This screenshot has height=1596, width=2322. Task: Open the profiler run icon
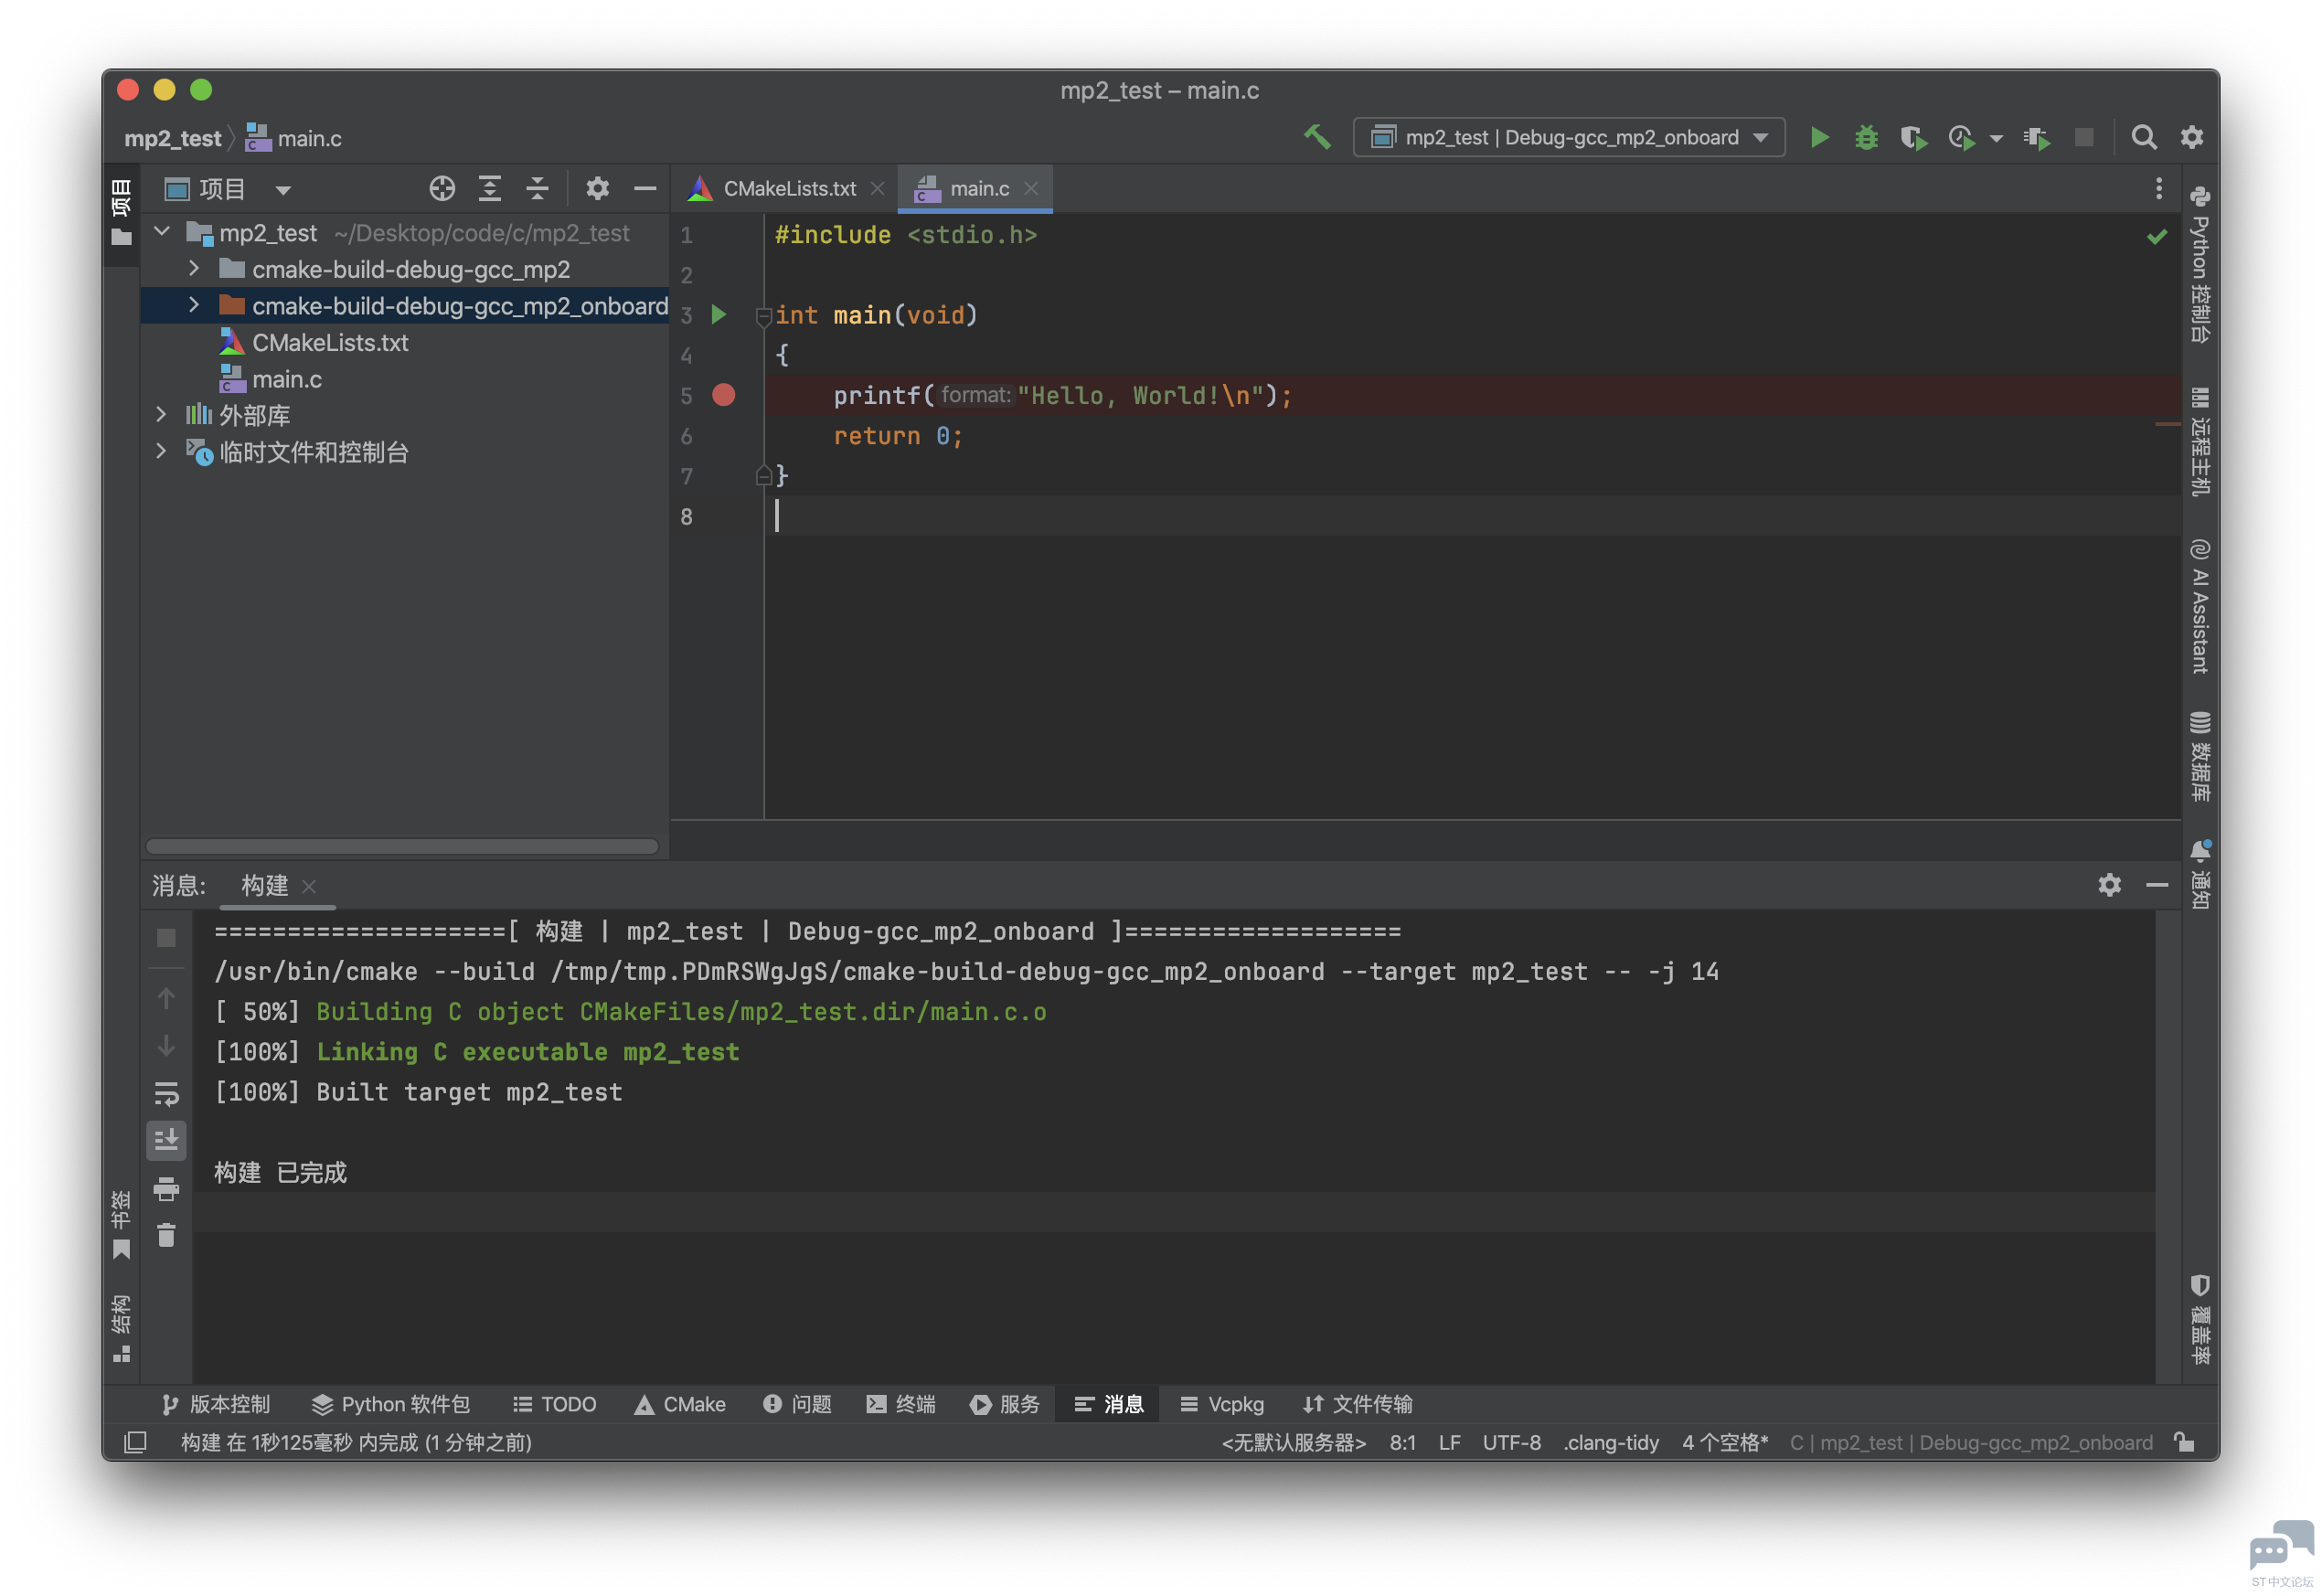click(x=1961, y=137)
